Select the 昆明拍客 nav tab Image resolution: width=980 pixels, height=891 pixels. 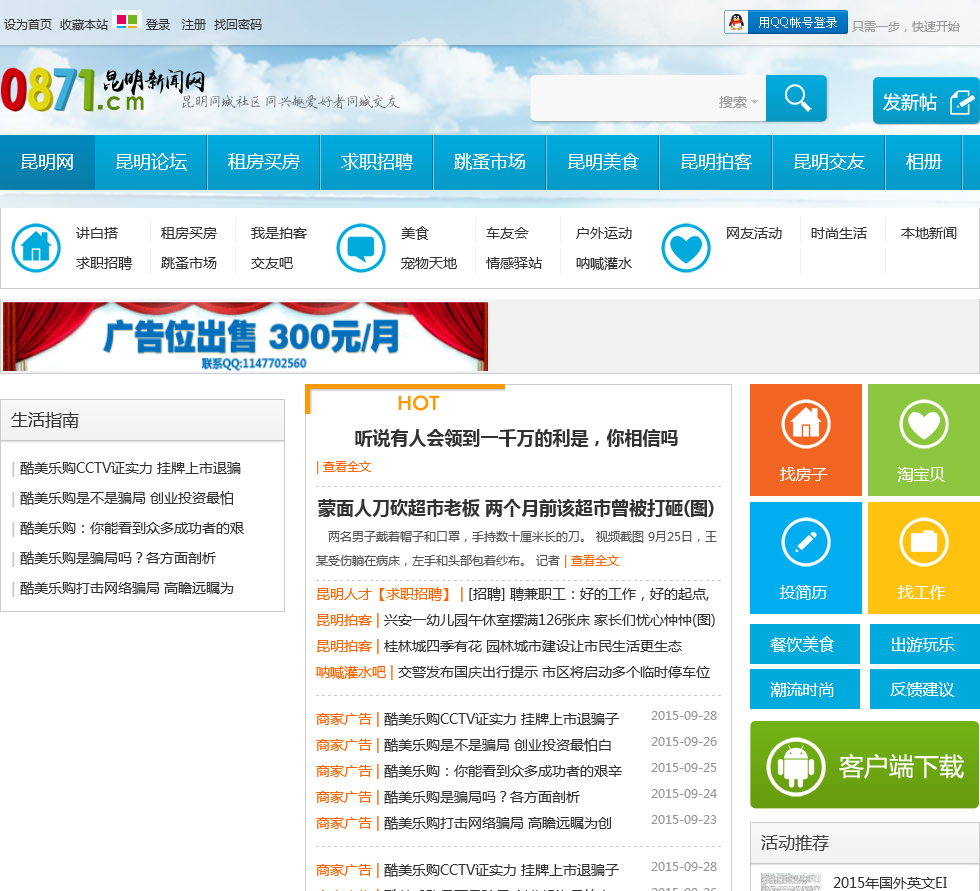(716, 162)
